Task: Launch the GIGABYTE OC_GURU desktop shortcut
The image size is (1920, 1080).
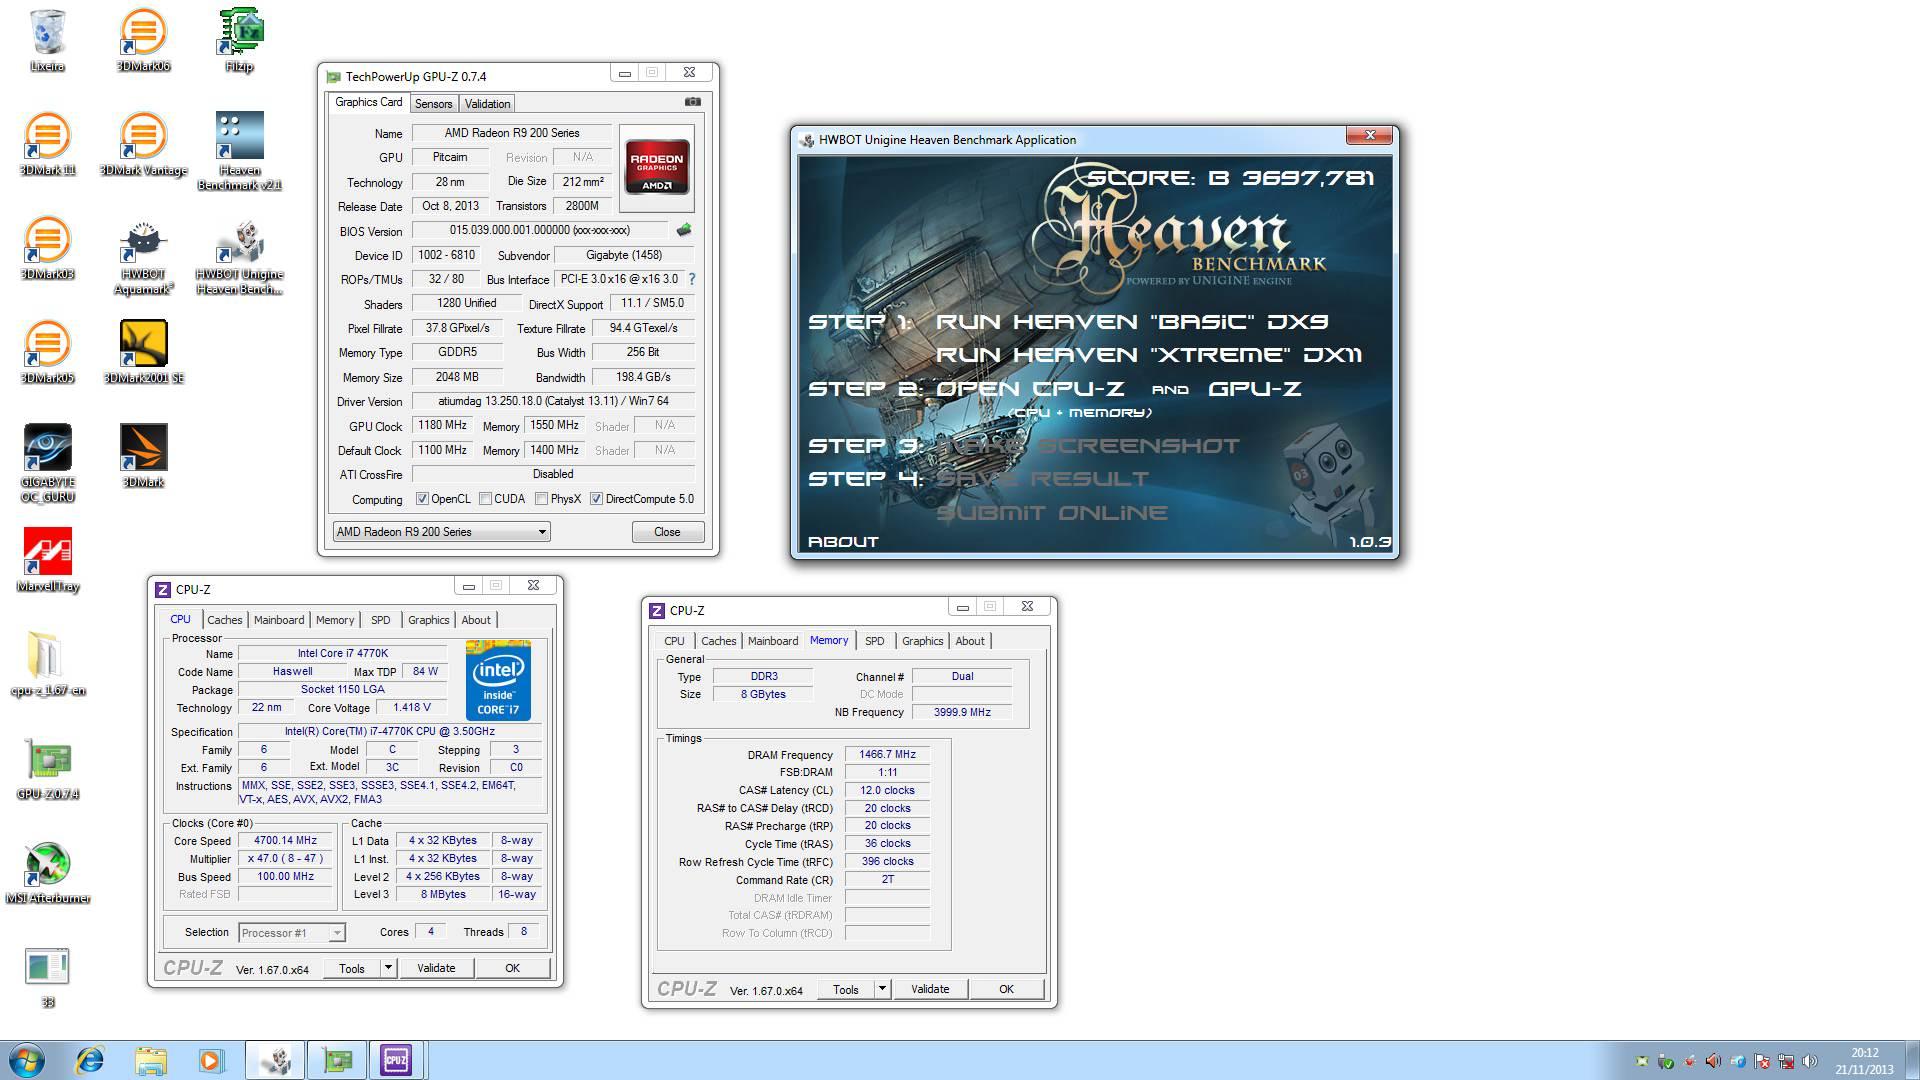Action: pos(47,462)
